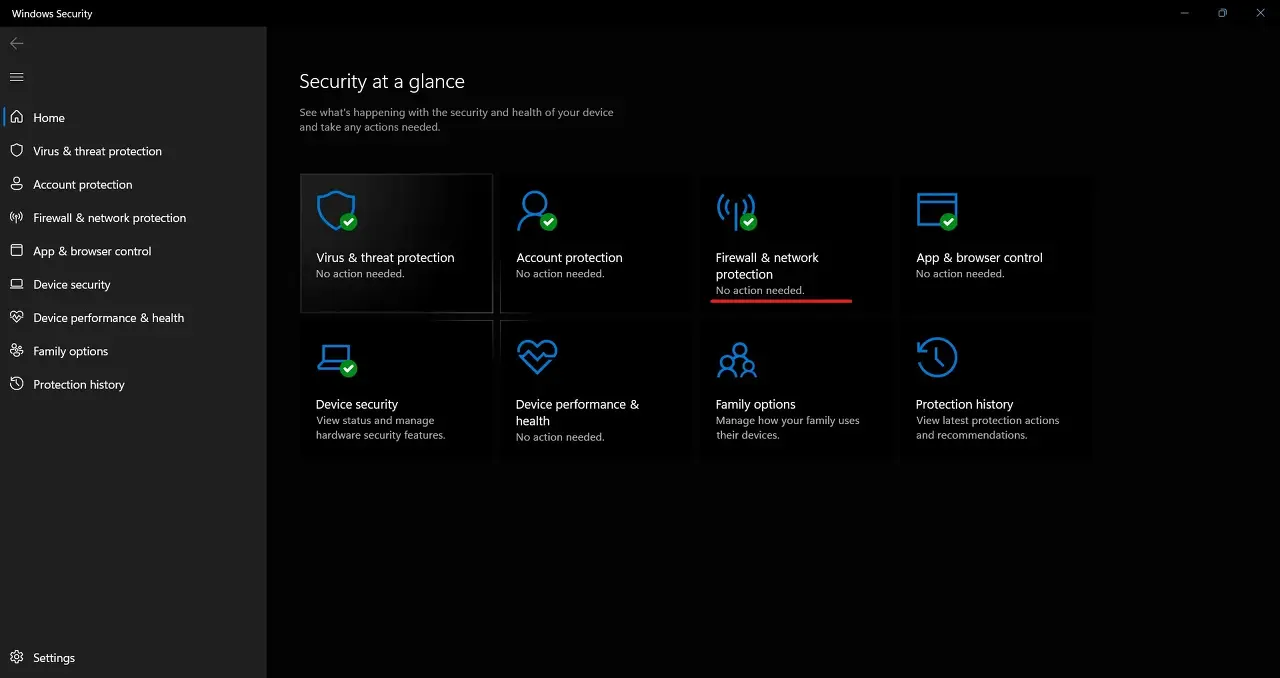Click the laptop icon beside Device security in sidebar
This screenshot has width=1280, height=678.
[16, 284]
